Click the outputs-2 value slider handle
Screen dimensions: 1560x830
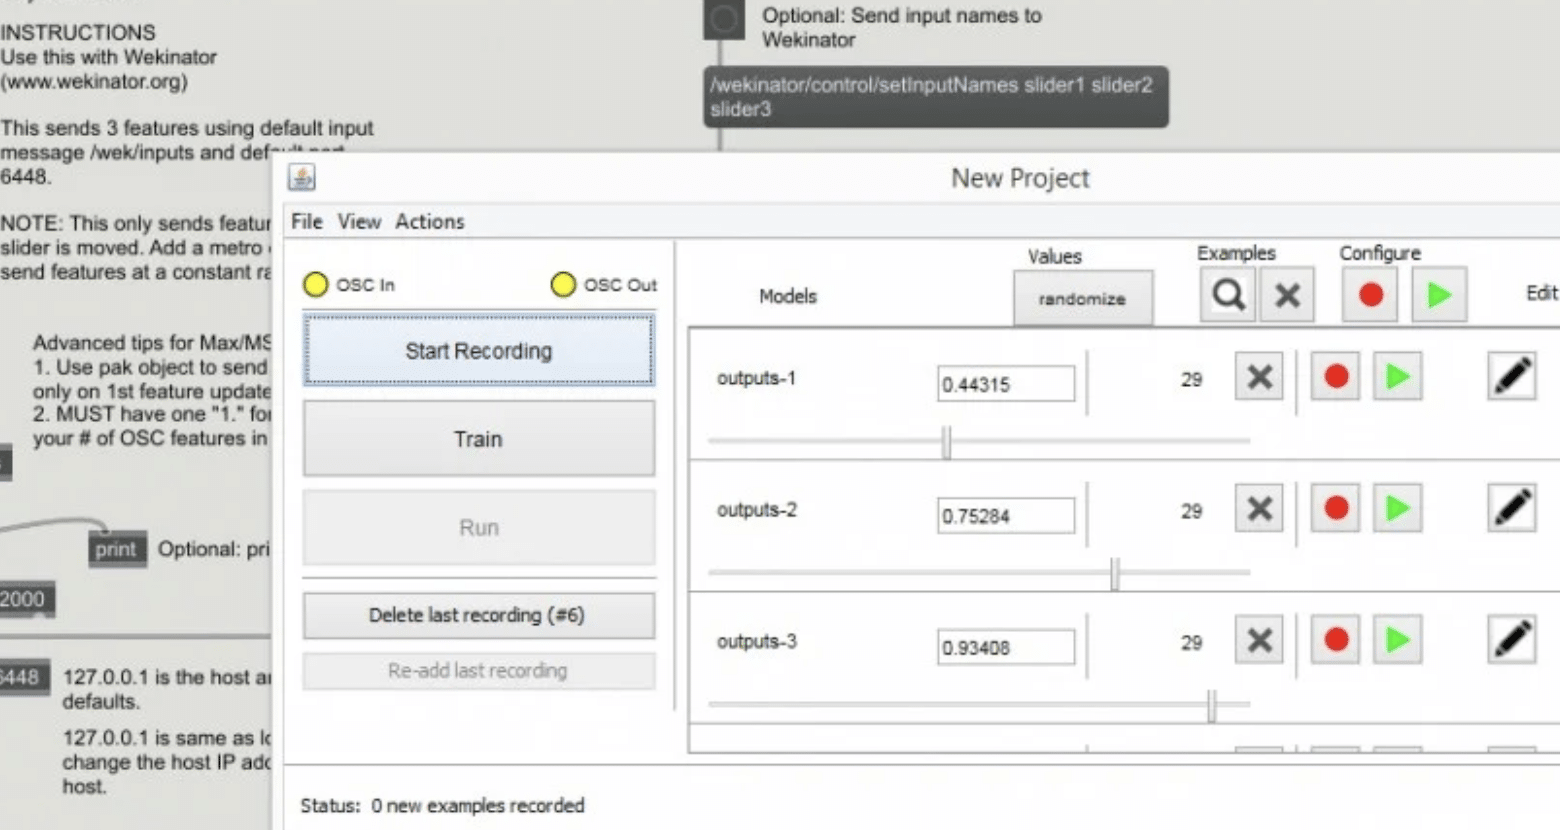(x=1115, y=574)
